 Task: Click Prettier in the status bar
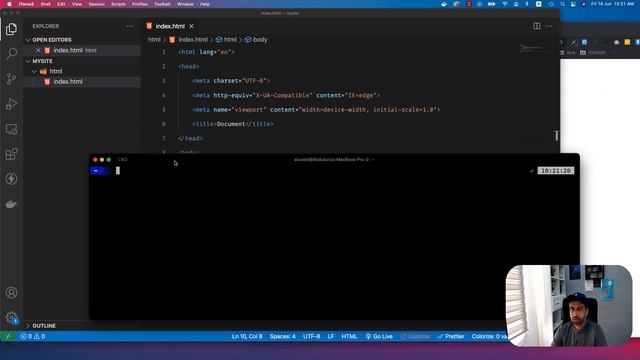(x=451, y=336)
